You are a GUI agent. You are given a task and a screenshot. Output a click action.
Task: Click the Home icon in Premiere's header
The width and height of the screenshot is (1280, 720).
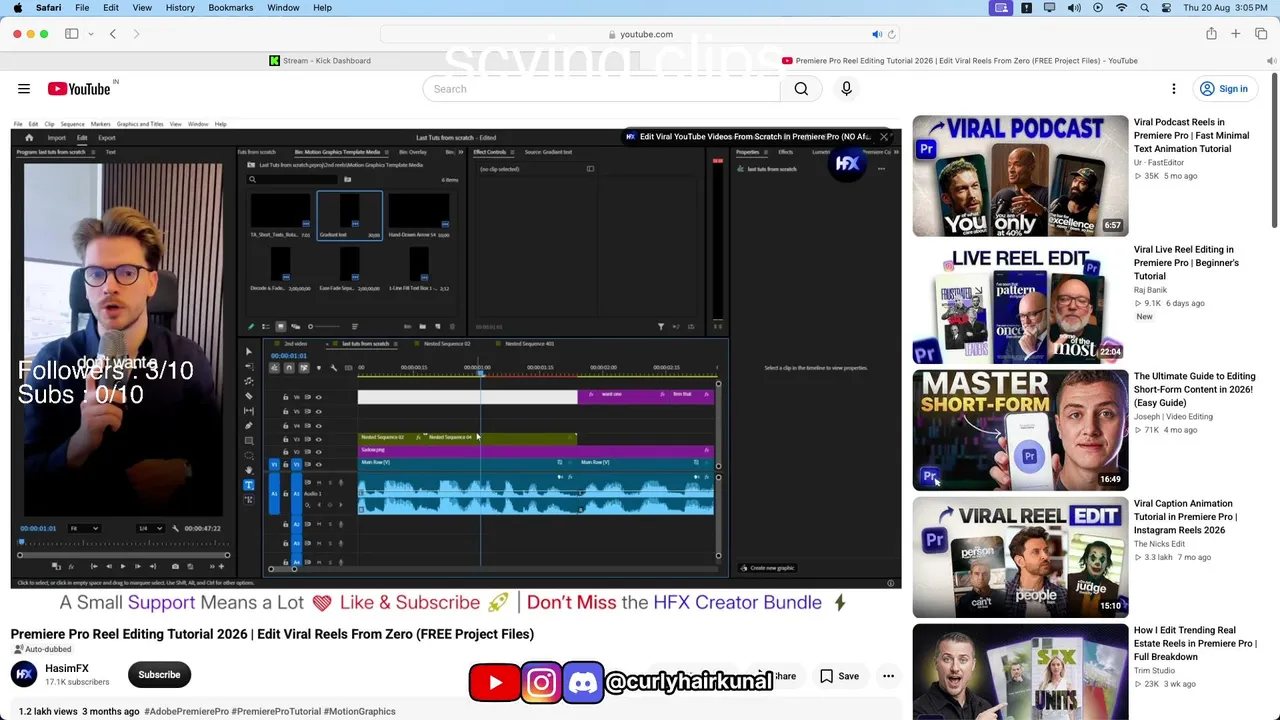[29, 138]
